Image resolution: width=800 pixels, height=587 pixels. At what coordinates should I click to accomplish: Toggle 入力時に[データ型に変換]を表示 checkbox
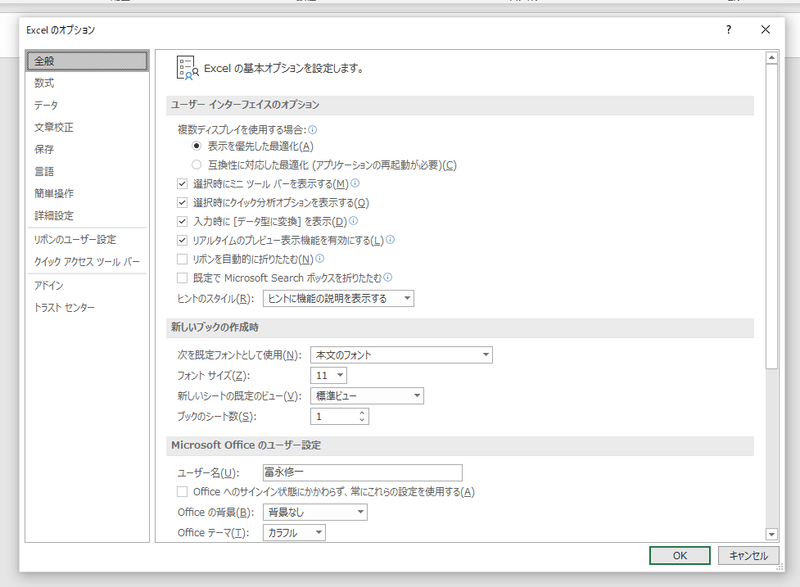click(x=182, y=221)
